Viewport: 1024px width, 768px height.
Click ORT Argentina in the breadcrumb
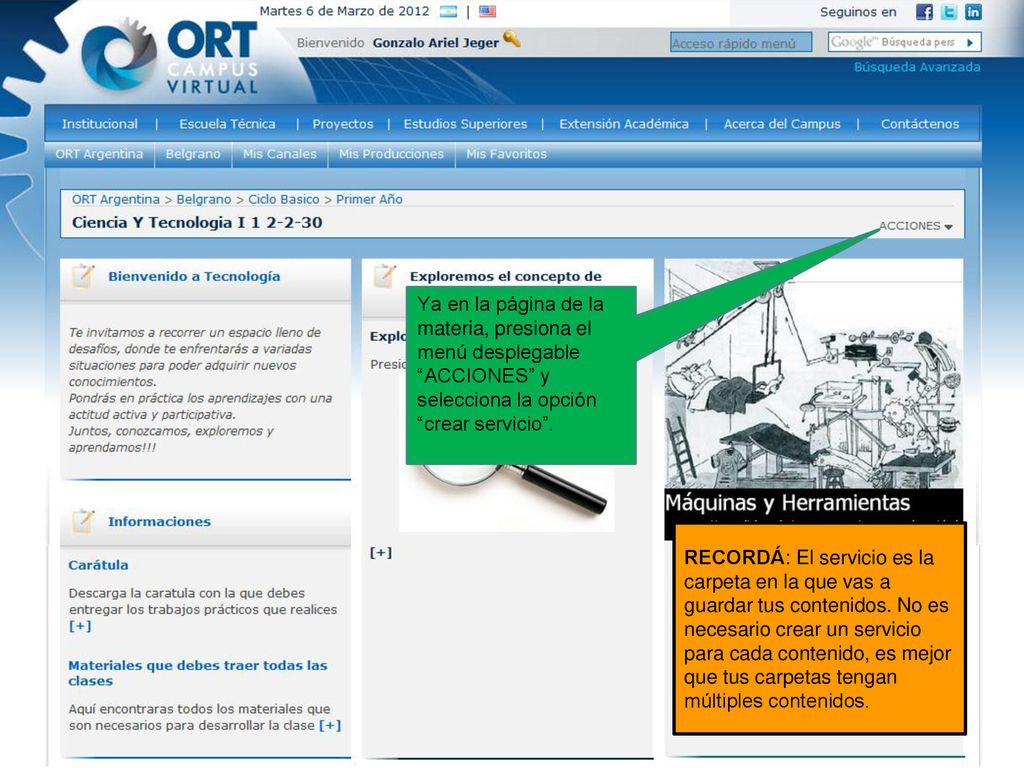click(116, 199)
